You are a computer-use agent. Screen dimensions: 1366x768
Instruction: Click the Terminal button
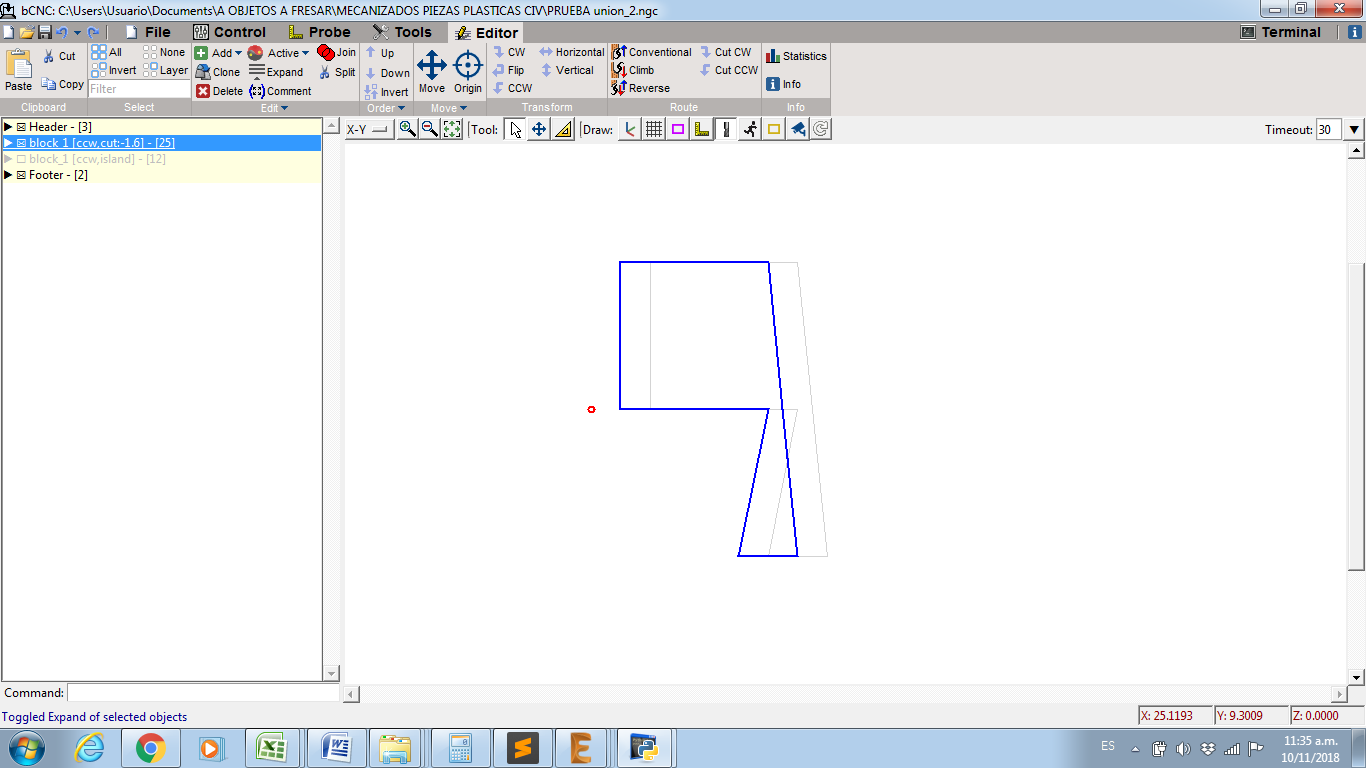pyautogui.click(x=1280, y=32)
